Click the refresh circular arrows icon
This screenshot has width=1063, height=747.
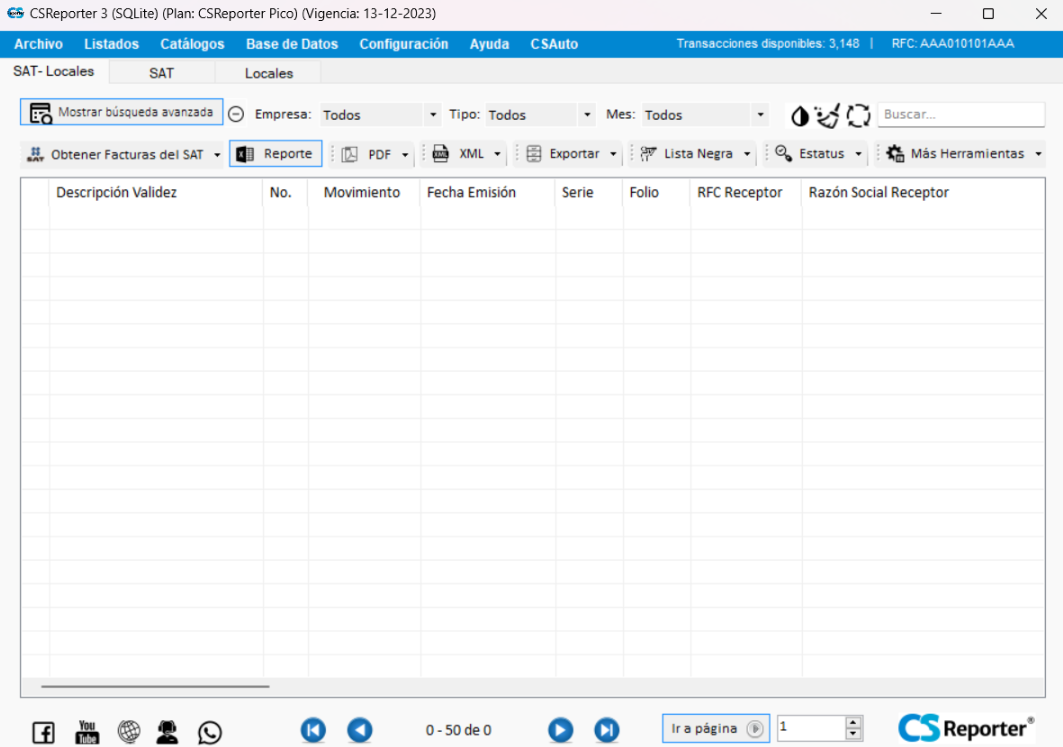click(858, 115)
